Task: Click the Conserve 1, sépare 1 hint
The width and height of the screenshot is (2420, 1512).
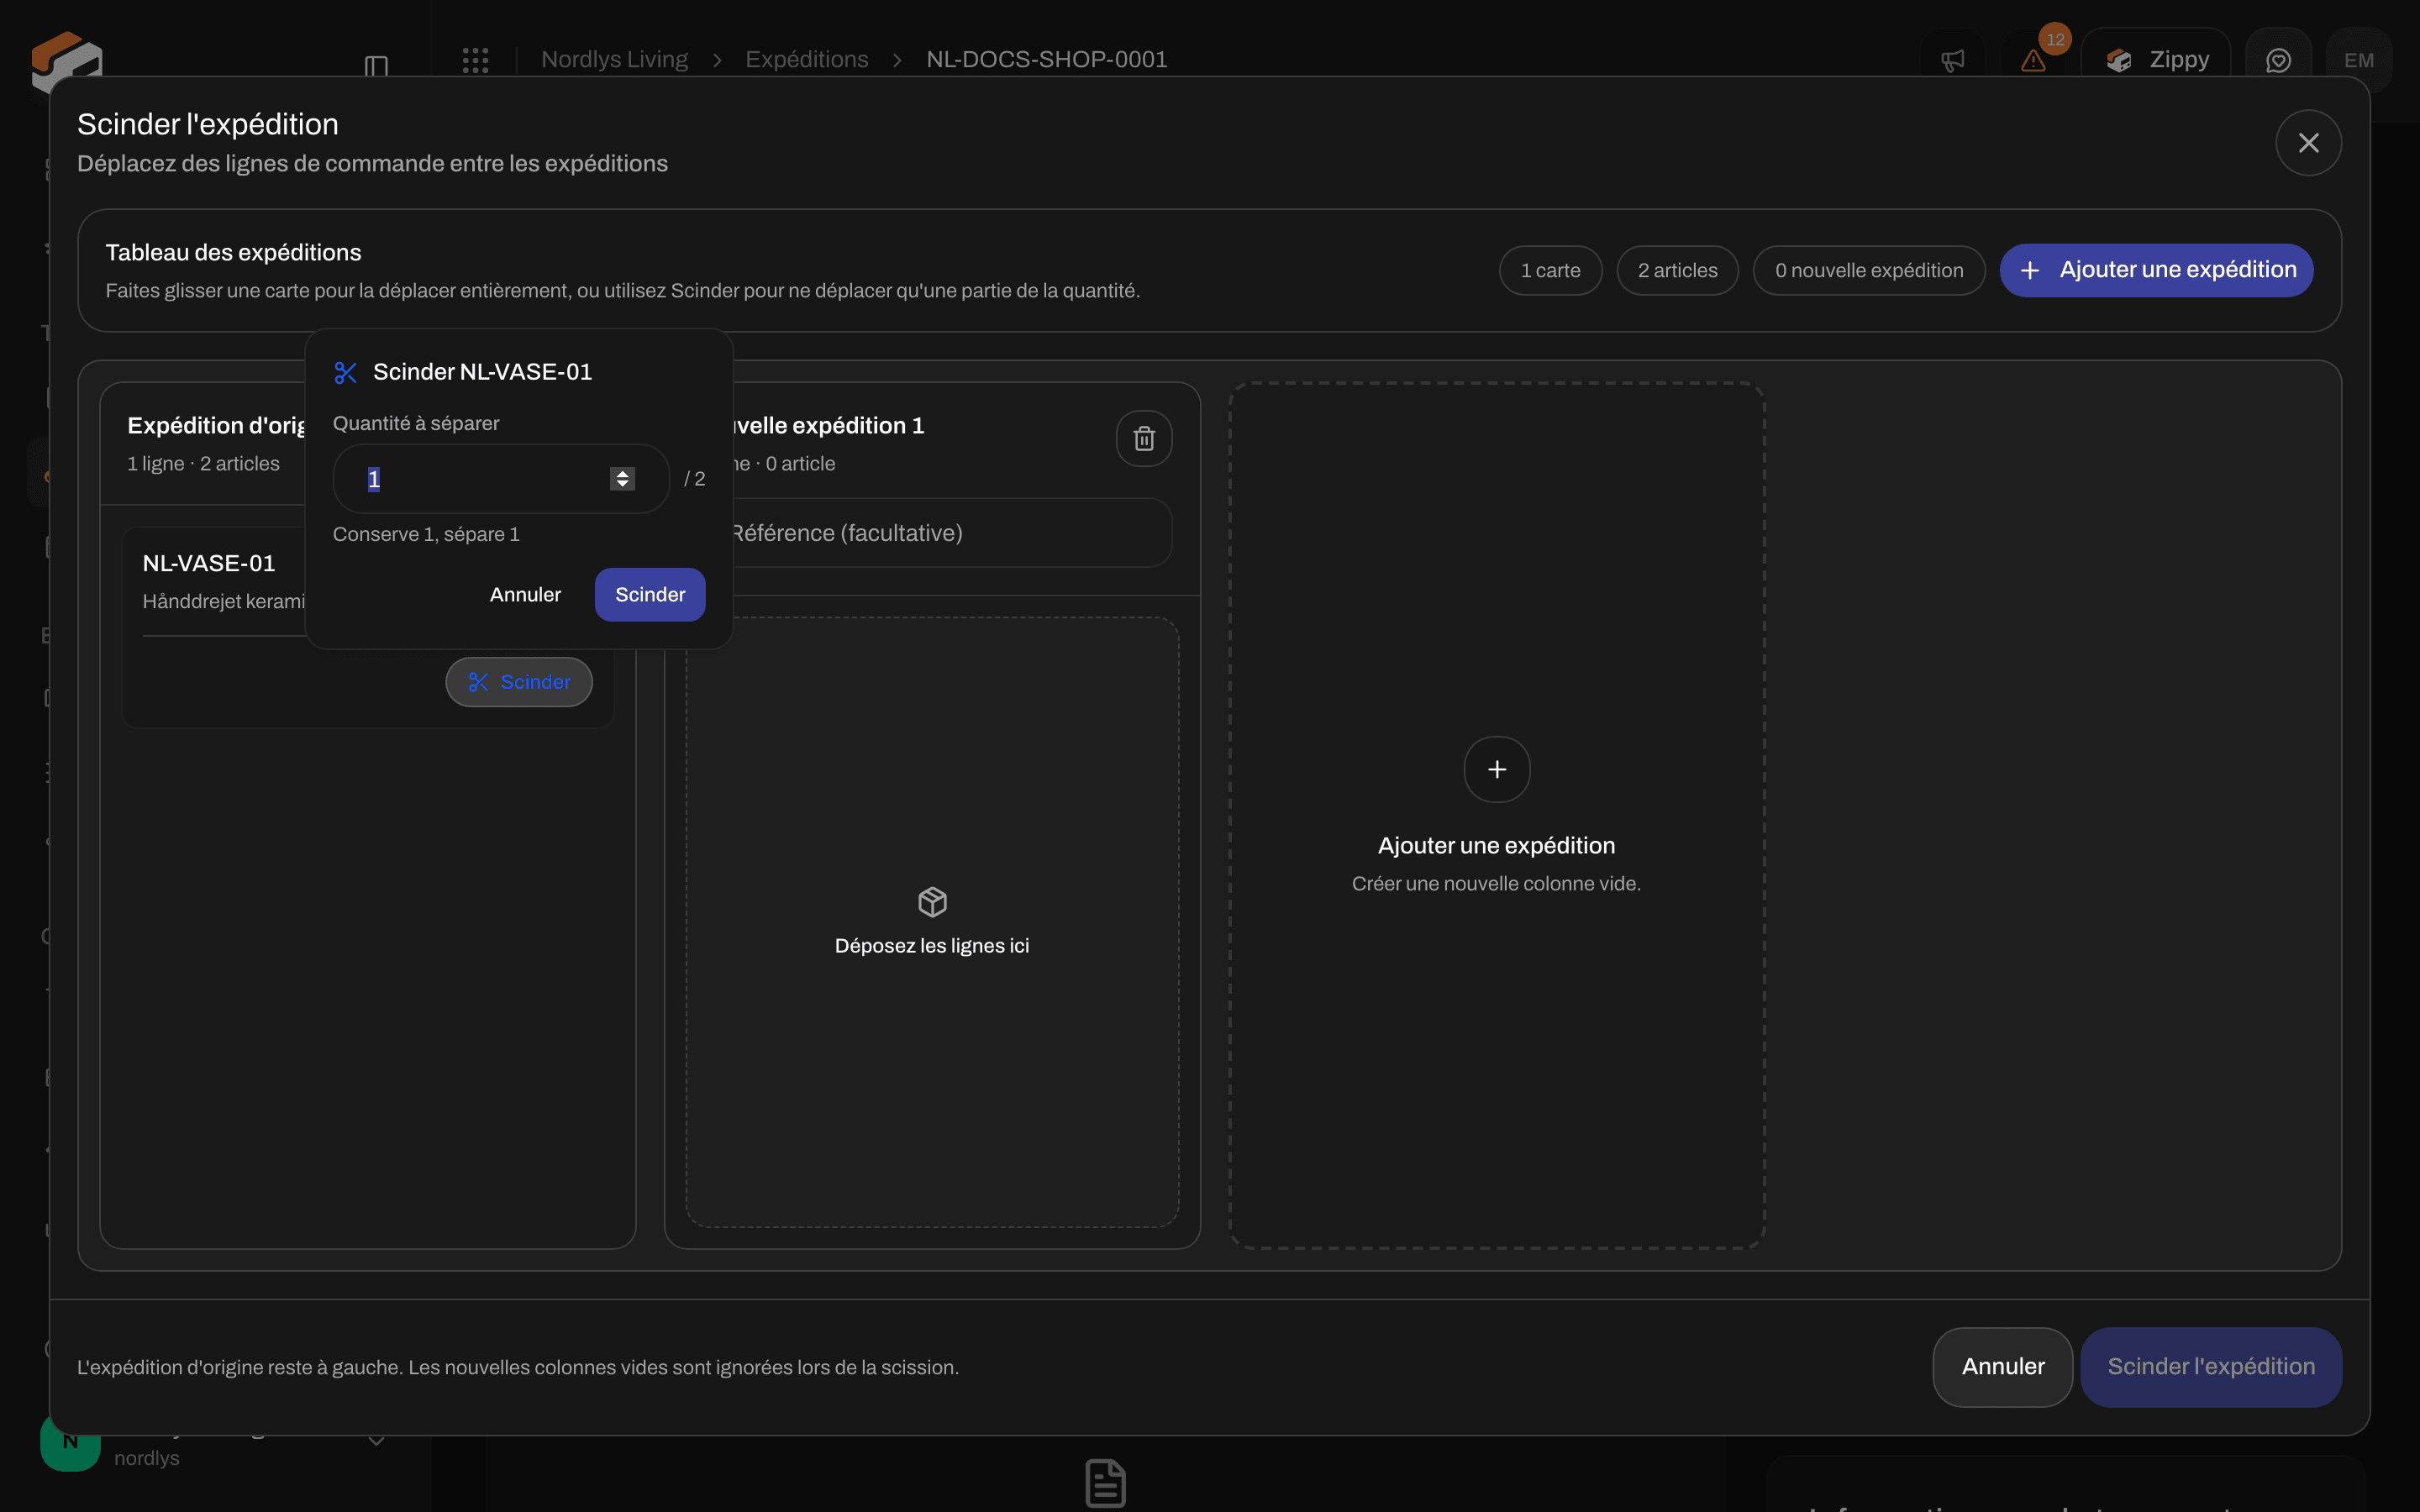Action: click(x=426, y=534)
